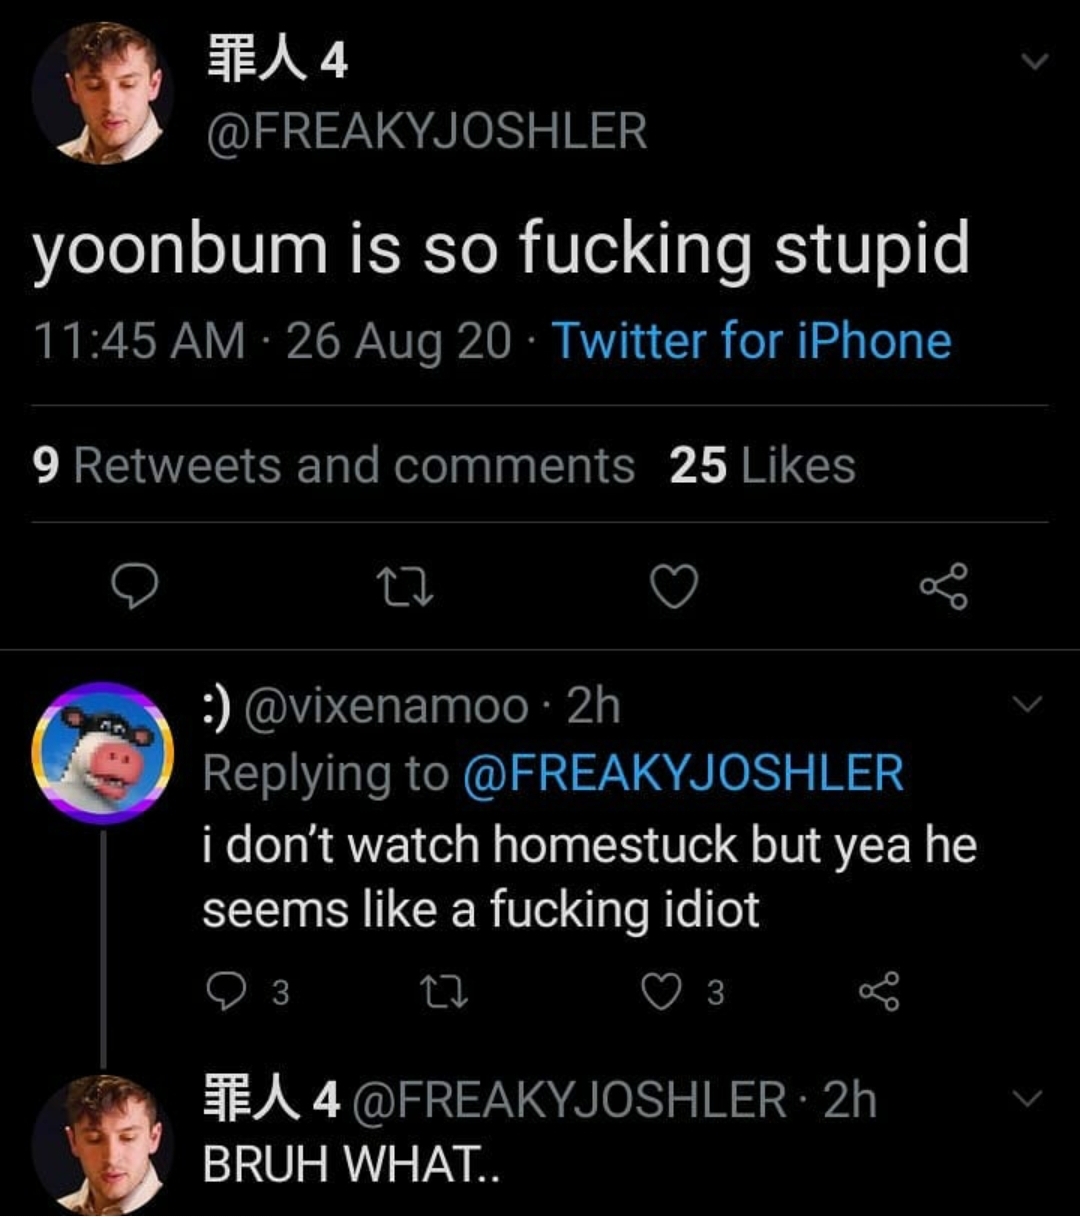Open @vixenamoo profile from handle
The width and height of the screenshot is (1080, 1217).
[x=386, y=707]
